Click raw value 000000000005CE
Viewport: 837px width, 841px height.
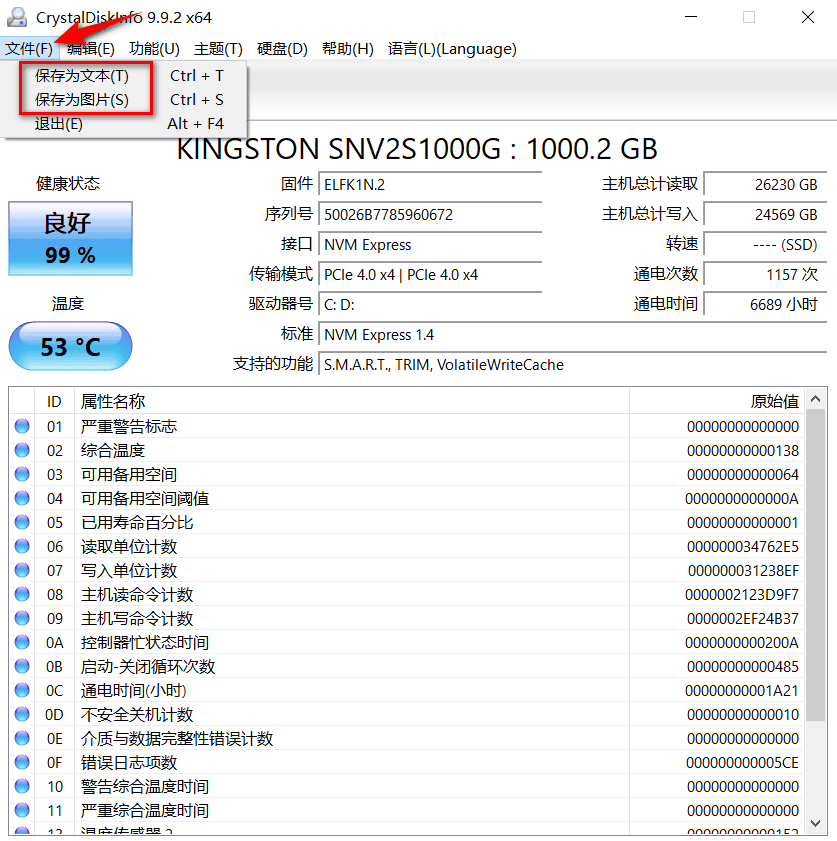(742, 763)
